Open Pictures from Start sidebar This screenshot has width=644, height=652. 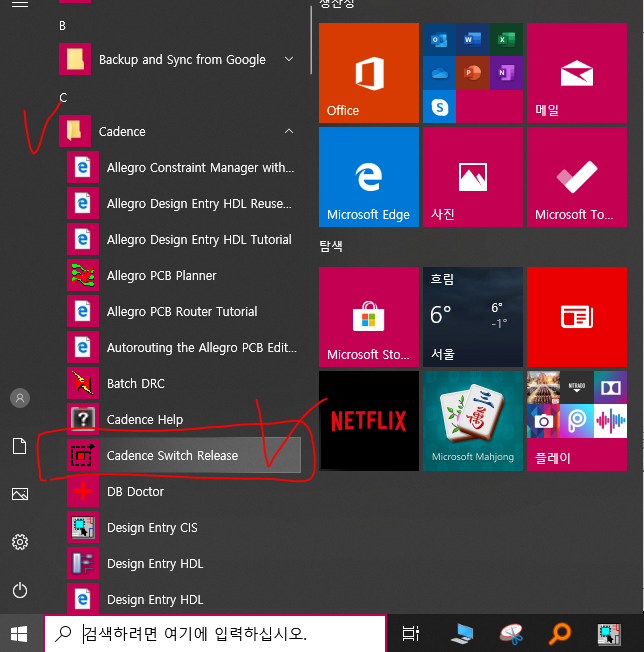click(20, 494)
